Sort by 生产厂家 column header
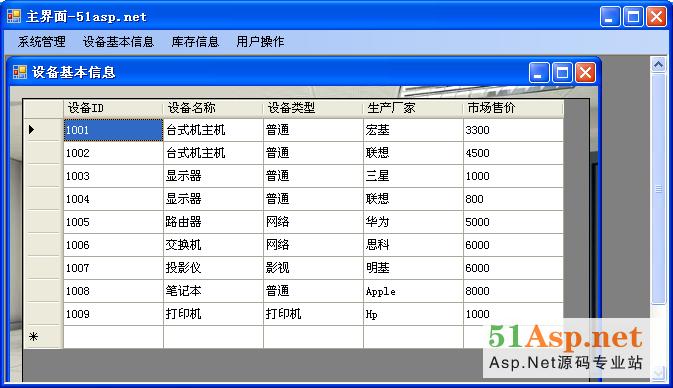 click(413, 108)
